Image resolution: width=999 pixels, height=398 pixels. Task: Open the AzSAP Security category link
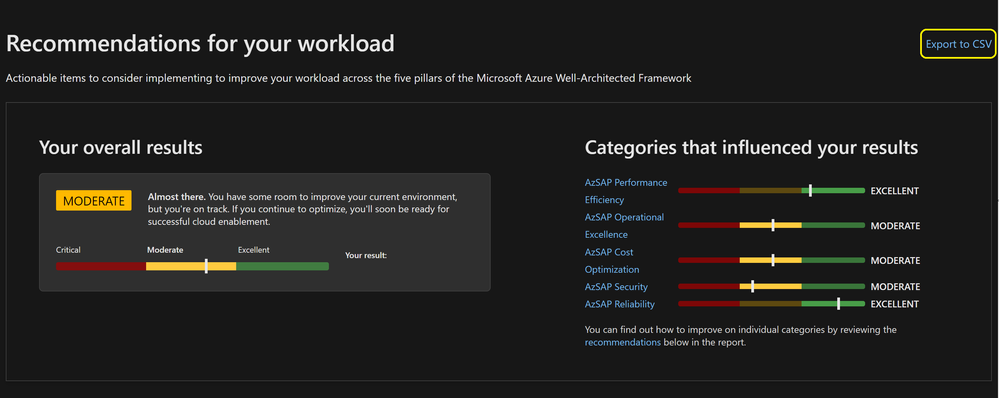(x=616, y=287)
